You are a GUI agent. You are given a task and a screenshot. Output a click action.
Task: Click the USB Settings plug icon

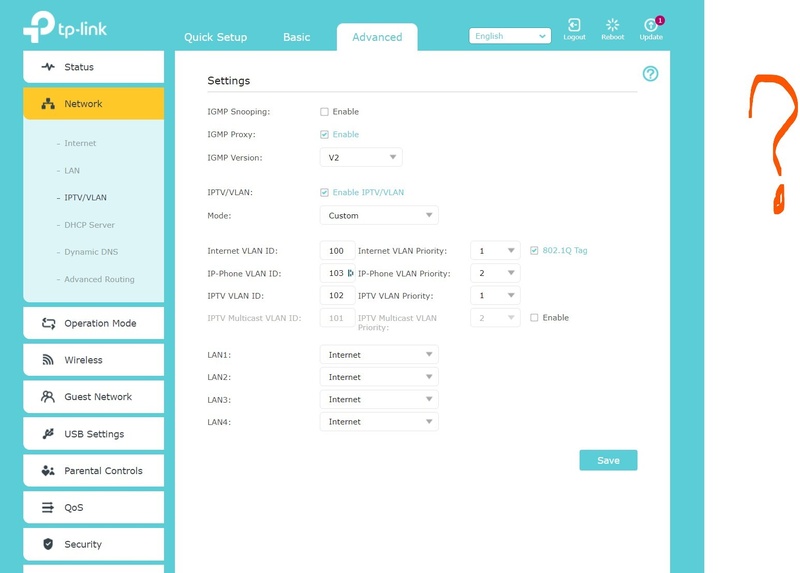pyautogui.click(x=48, y=434)
